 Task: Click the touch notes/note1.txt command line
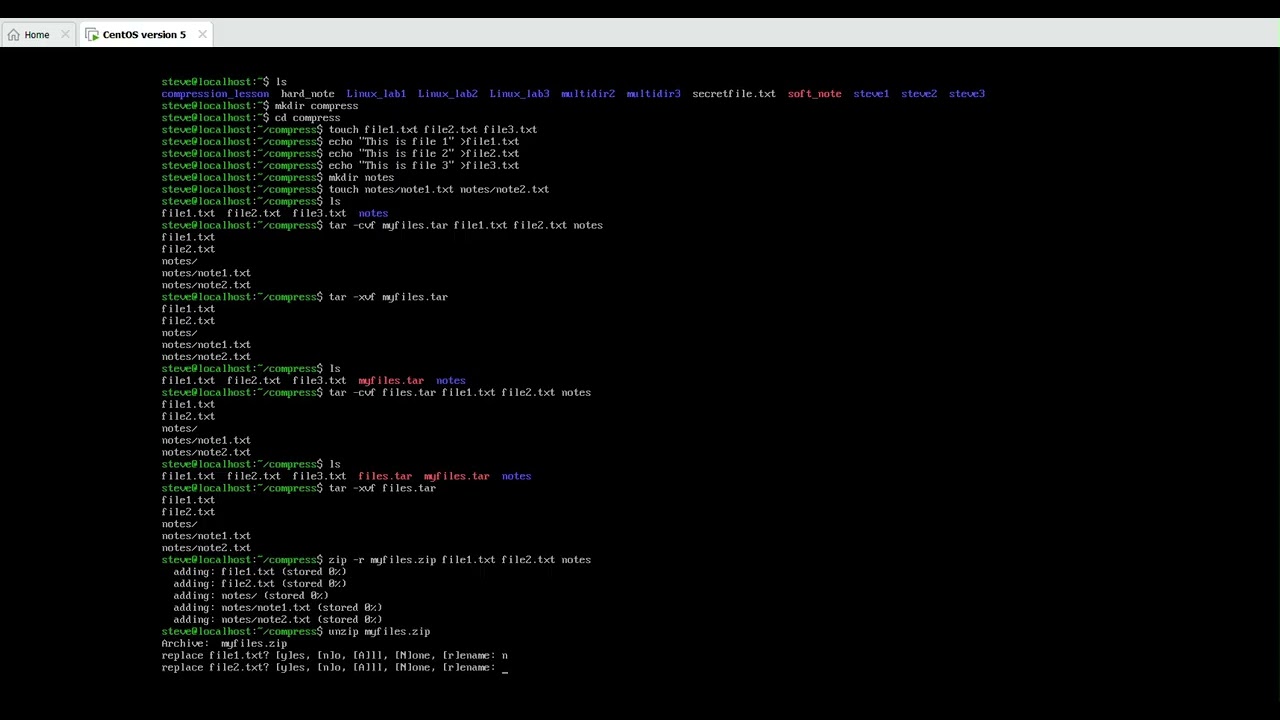(x=439, y=190)
